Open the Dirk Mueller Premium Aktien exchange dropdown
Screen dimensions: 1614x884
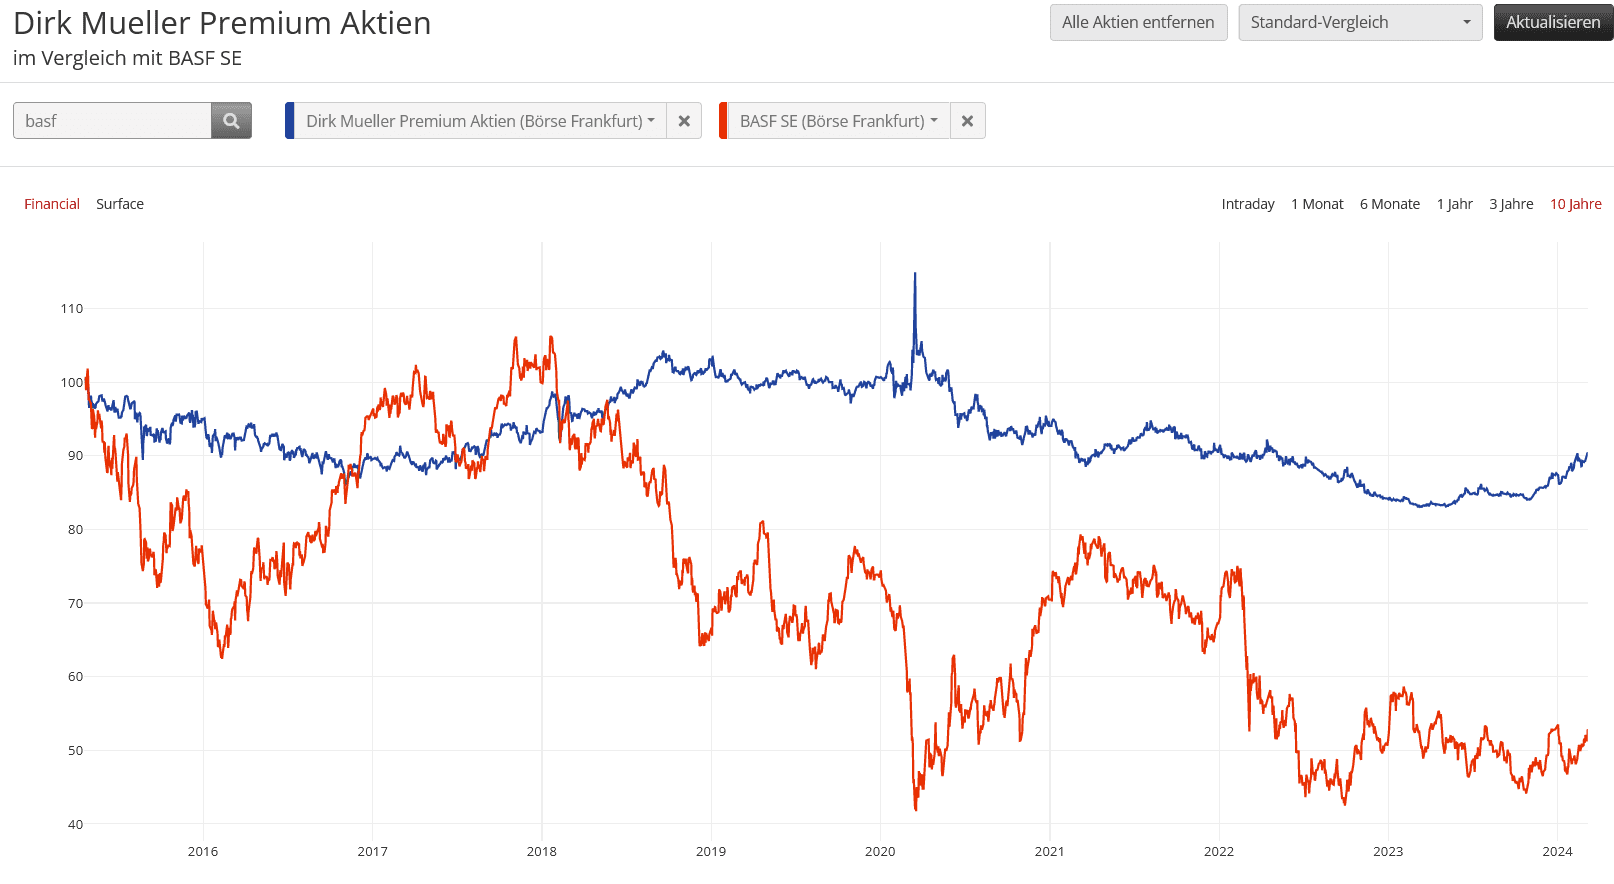(480, 121)
